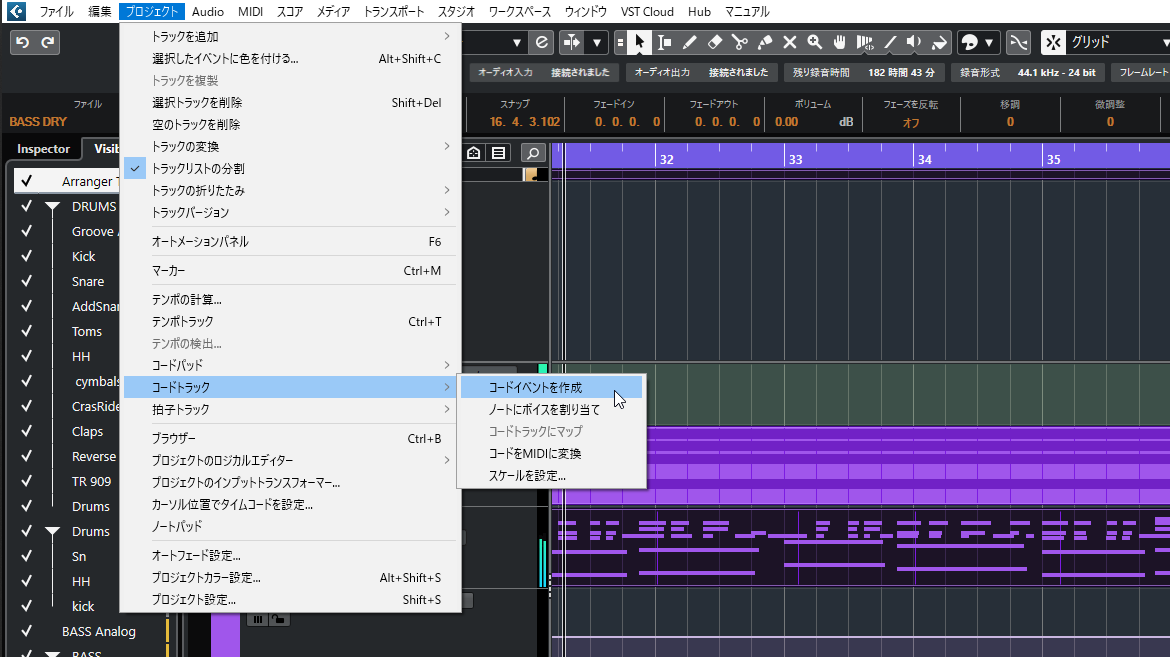Screen dimensions: 1170x657
Task: Select the Glue tool
Action: point(763,42)
